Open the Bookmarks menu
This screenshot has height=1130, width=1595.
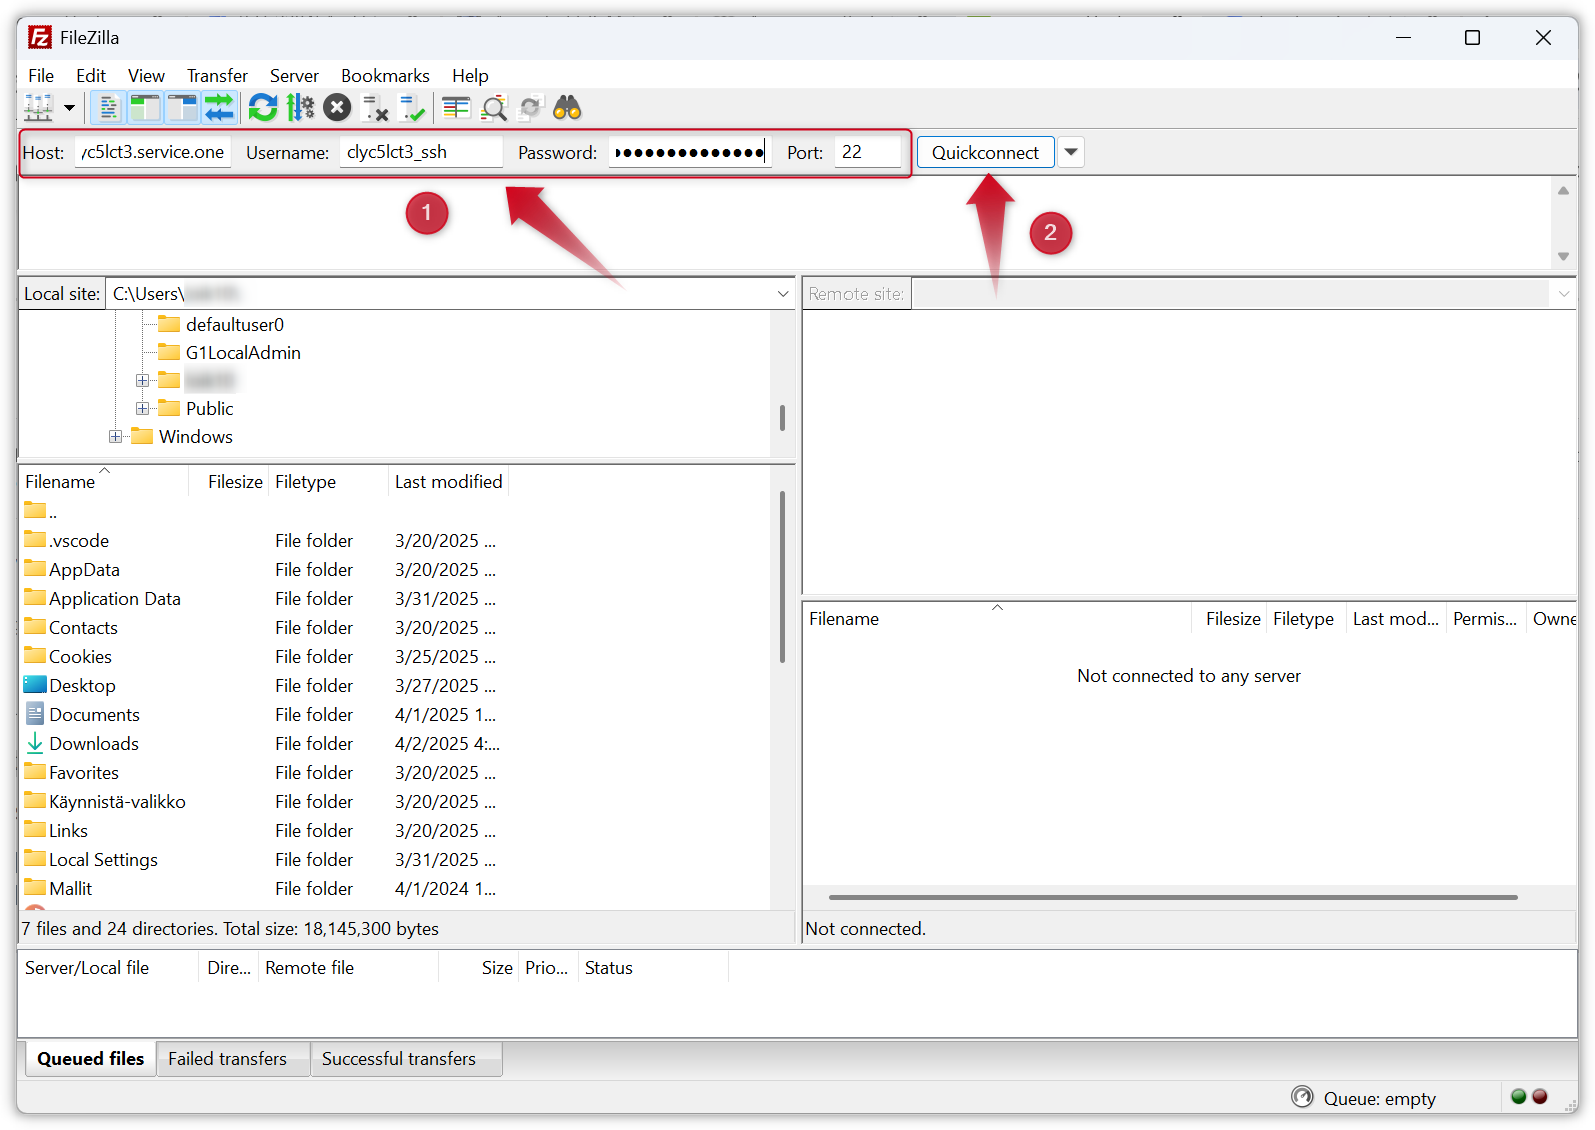click(385, 76)
